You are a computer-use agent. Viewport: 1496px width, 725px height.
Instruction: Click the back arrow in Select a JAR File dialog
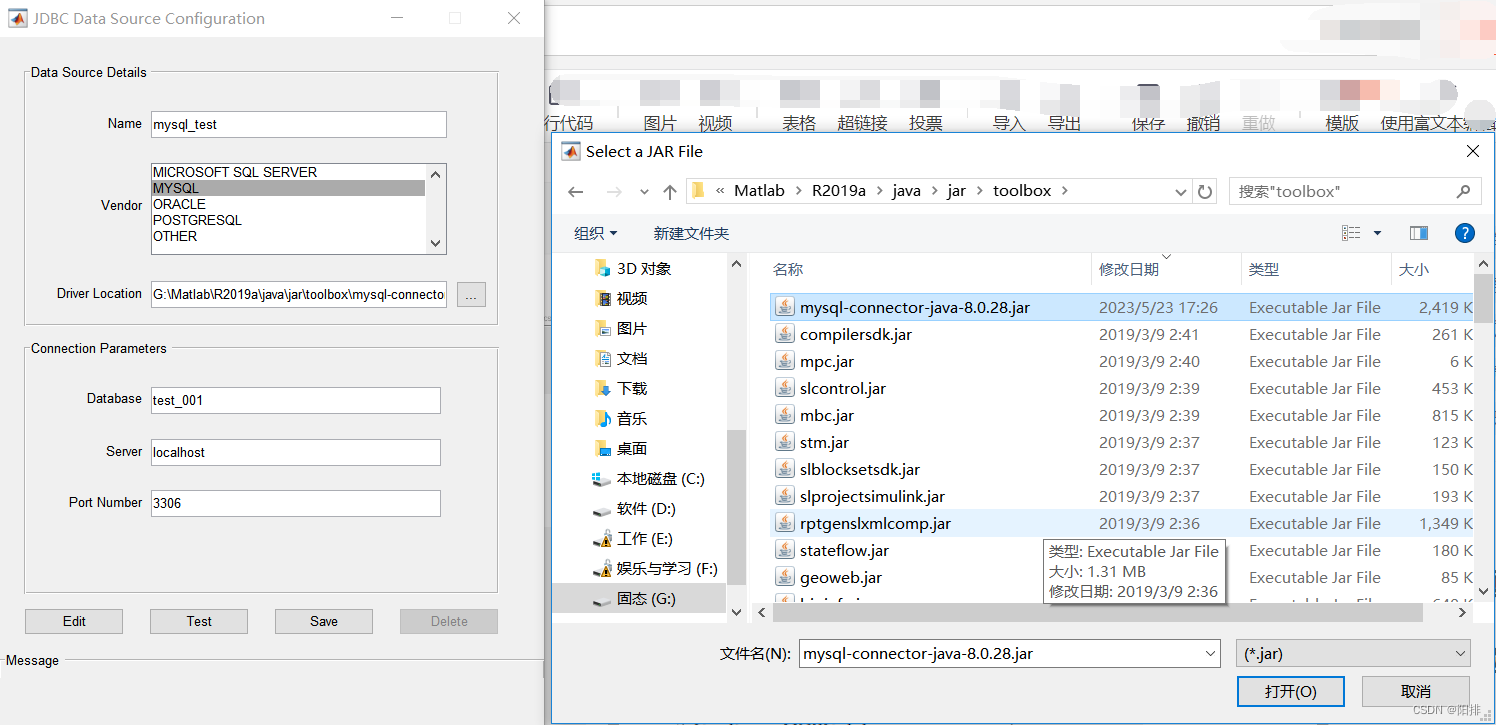pyautogui.click(x=575, y=191)
